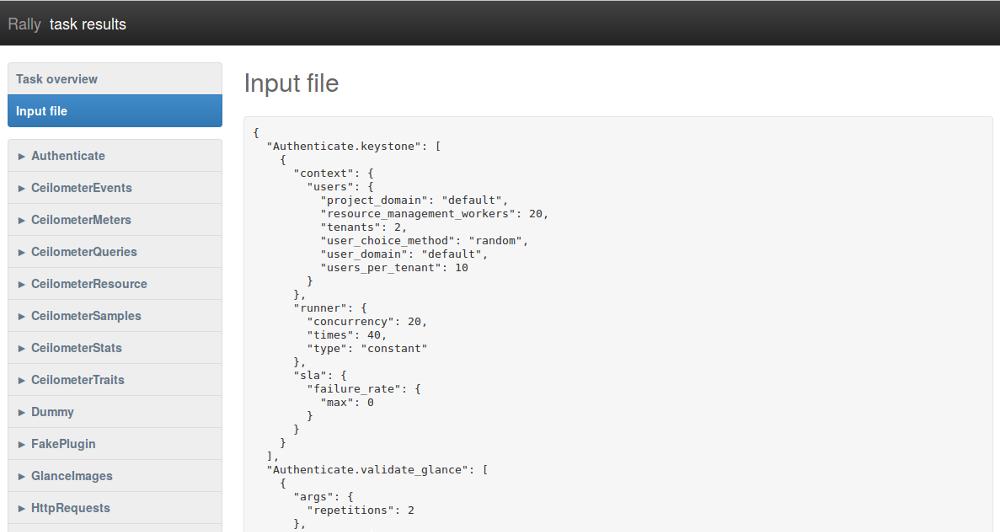Open the Dummy scenario group
Screen dimensions: 1000x532
pos(52,412)
